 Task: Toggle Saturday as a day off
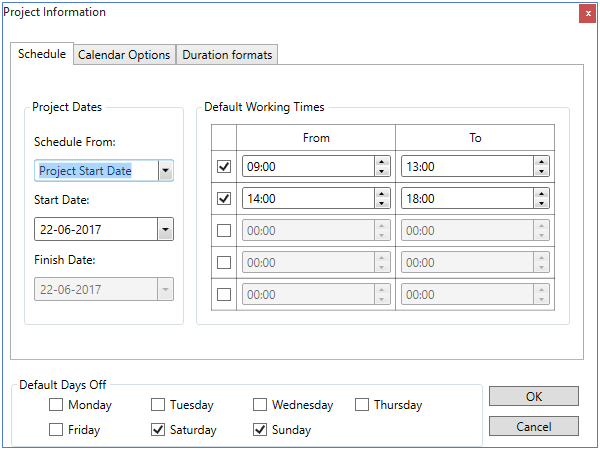coord(158,430)
